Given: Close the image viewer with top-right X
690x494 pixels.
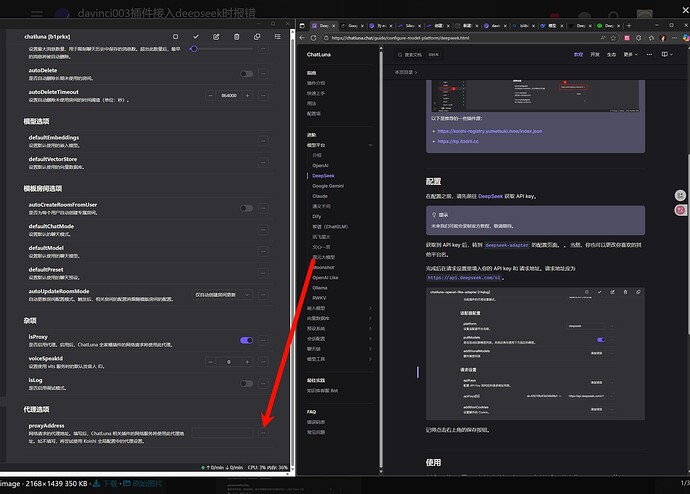Looking at the screenshot, I should [685, 9].
